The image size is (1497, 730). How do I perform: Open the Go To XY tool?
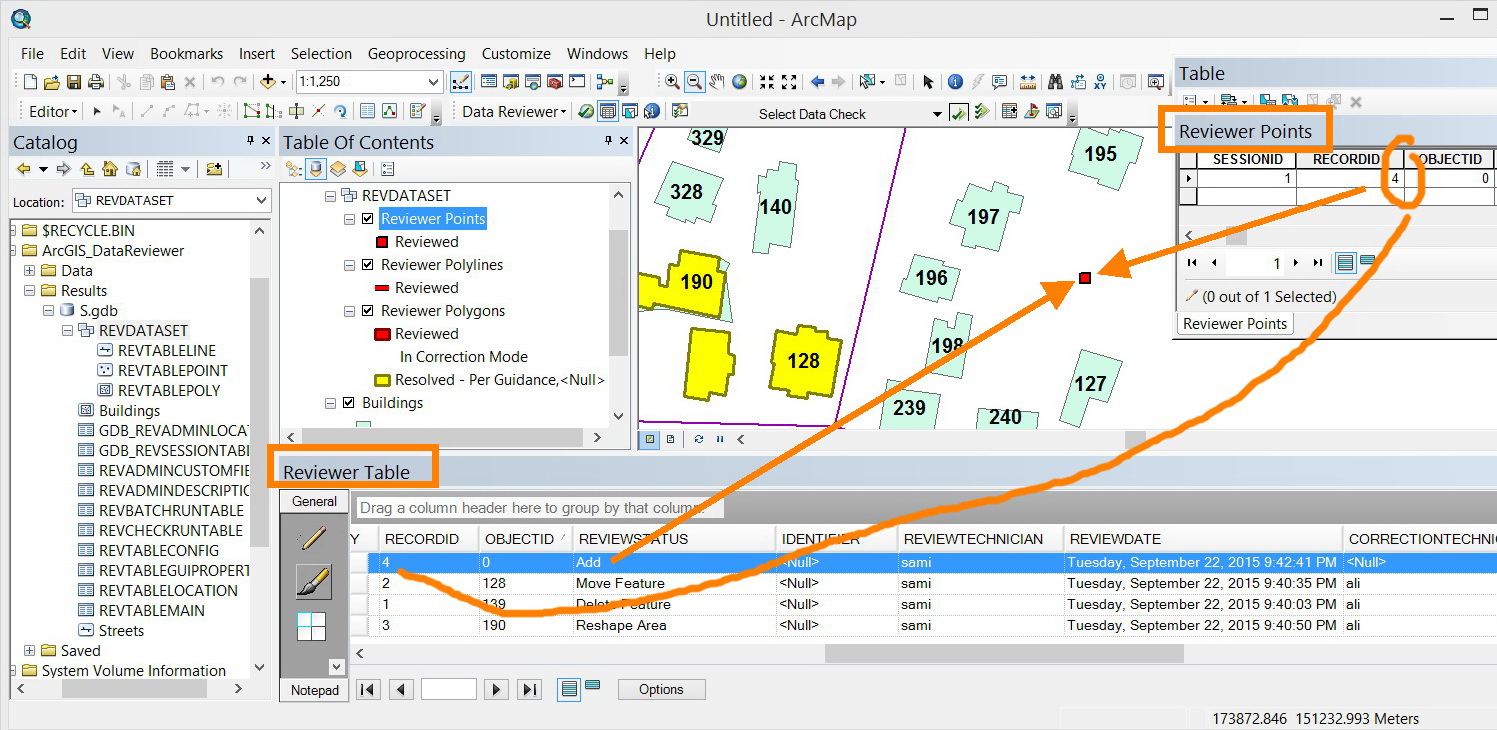point(1100,82)
